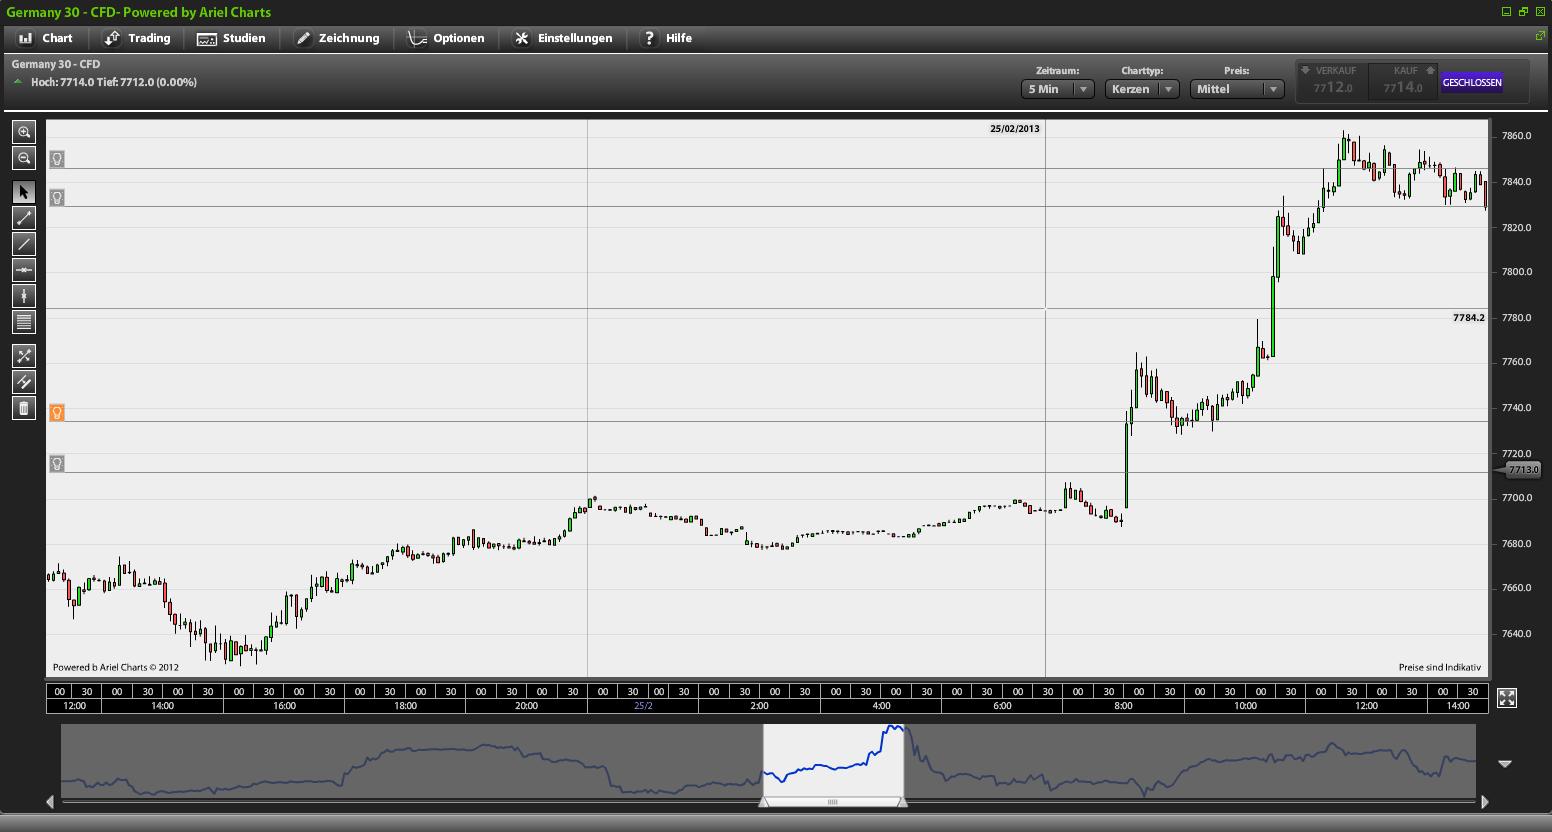Click the trash can delete drawings icon
1552x832 pixels.
[x=24, y=408]
